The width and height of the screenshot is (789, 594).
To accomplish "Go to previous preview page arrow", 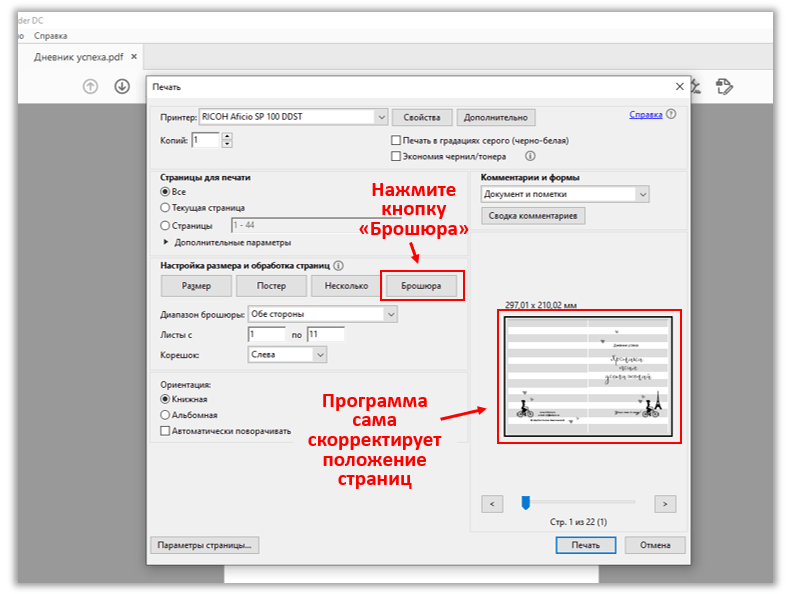I will [x=492, y=504].
